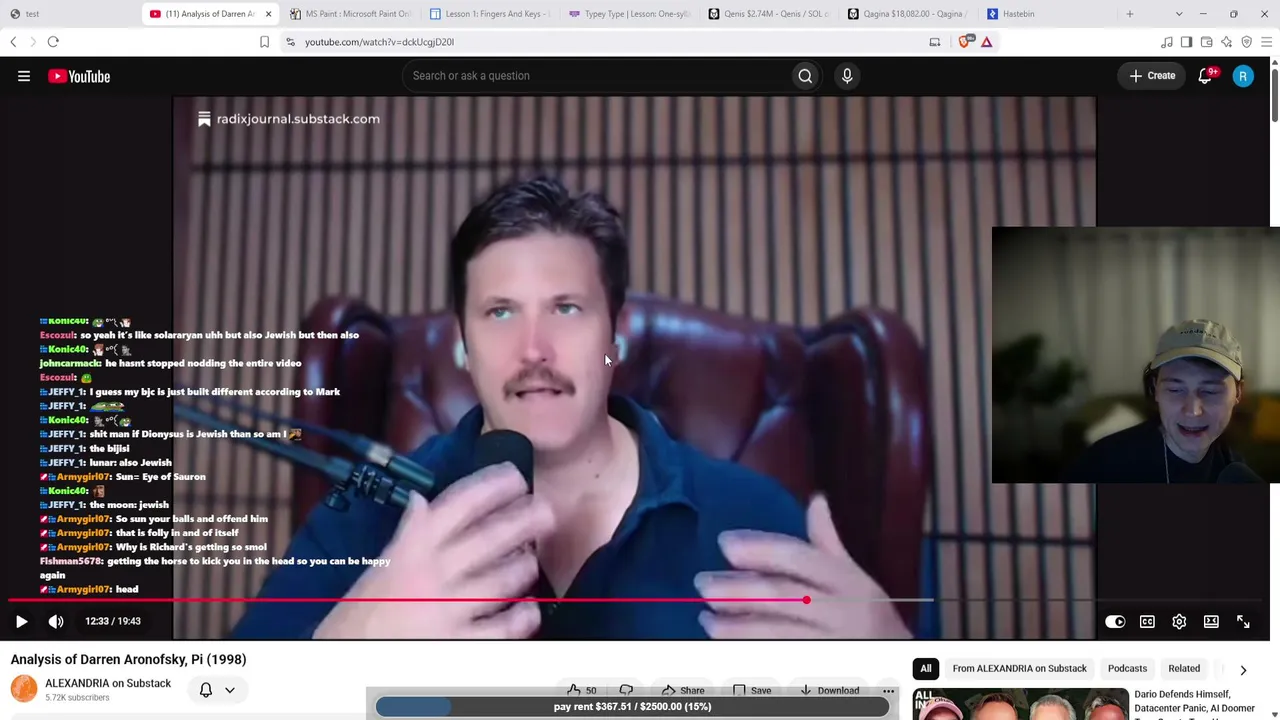This screenshot has width=1280, height=720.
Task: Open the Dario Defends Himself video thumbnail
Action: click(1020, 704)
